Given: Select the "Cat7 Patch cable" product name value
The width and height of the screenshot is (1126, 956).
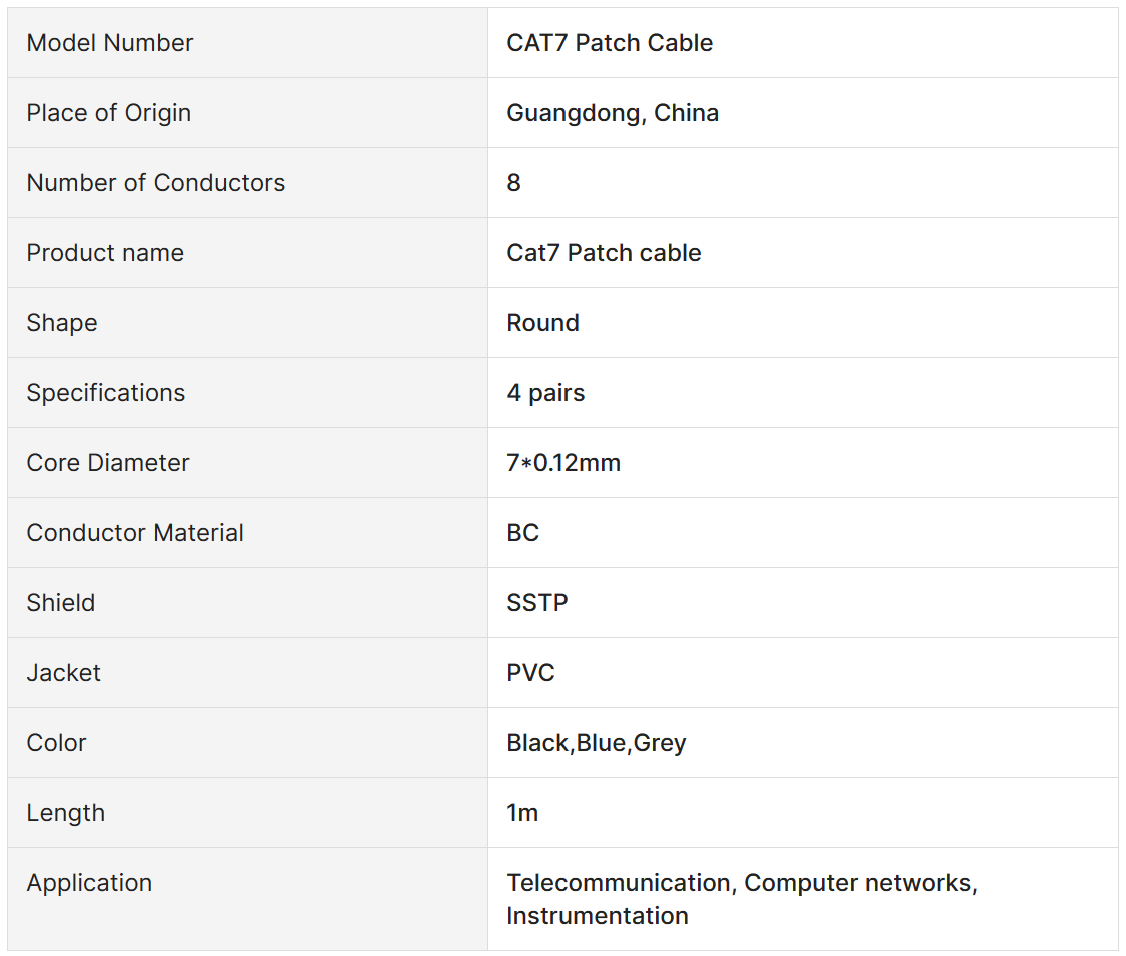Looking at the screenshot, I should [603, 253].
